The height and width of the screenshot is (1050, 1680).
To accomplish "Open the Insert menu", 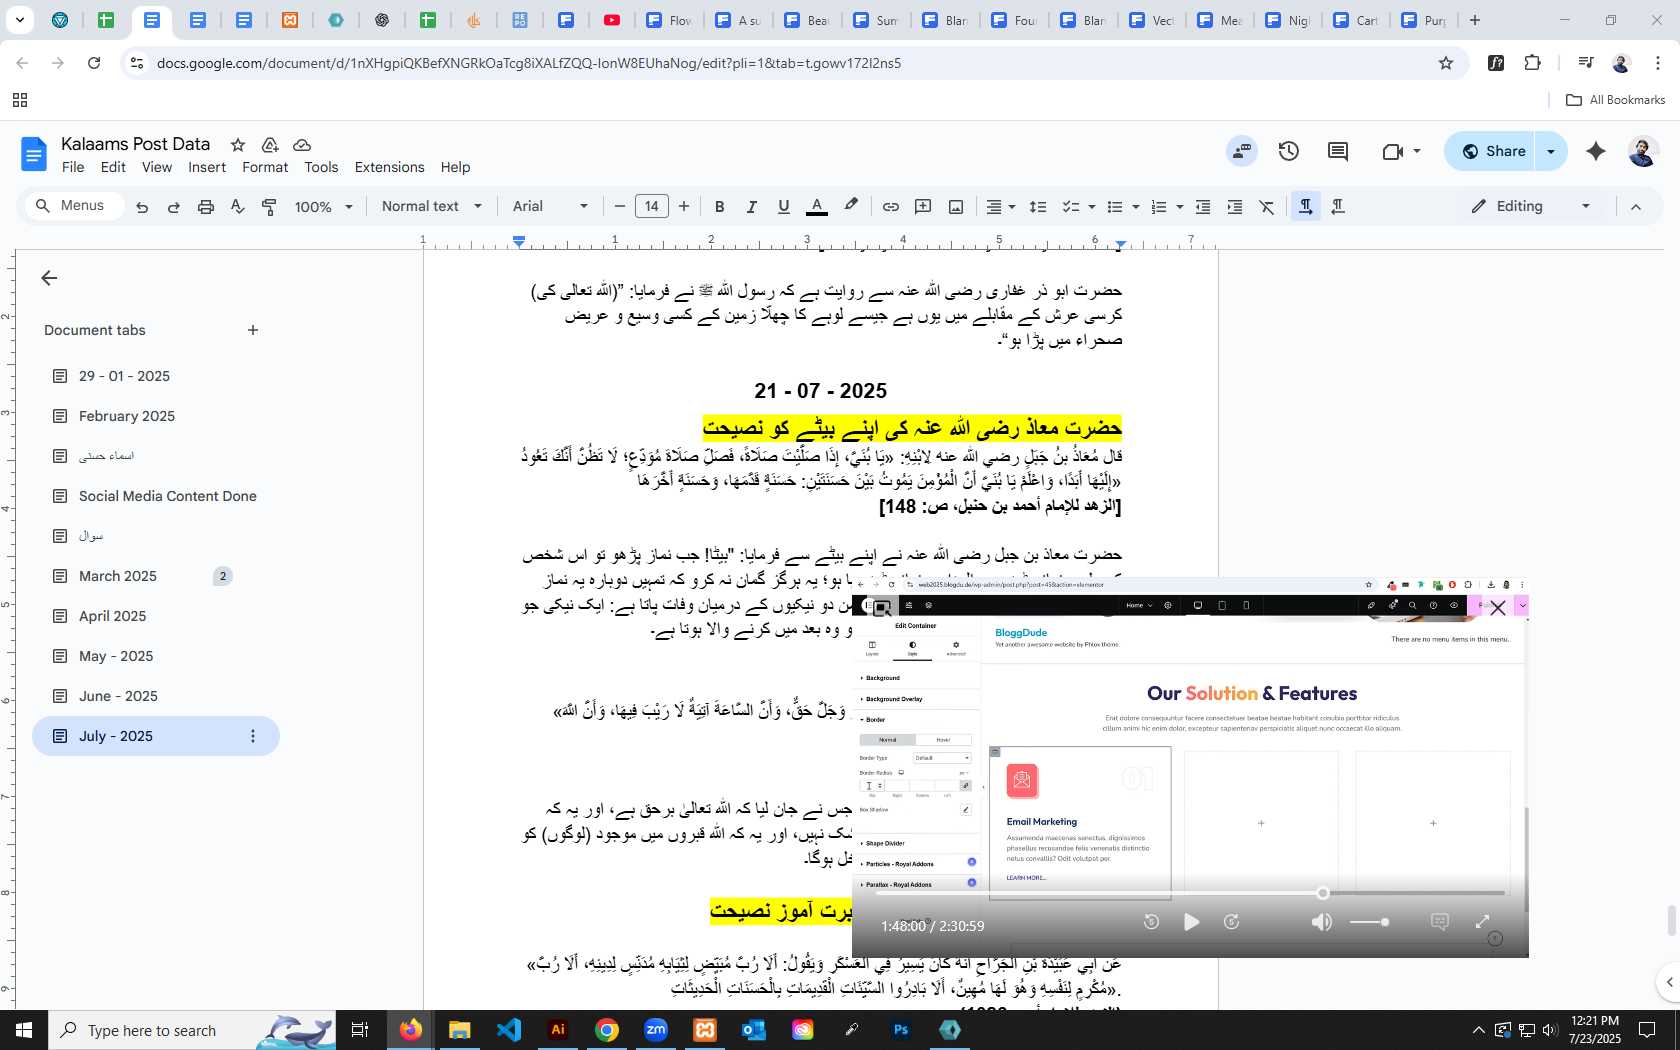I will (207, 167).
